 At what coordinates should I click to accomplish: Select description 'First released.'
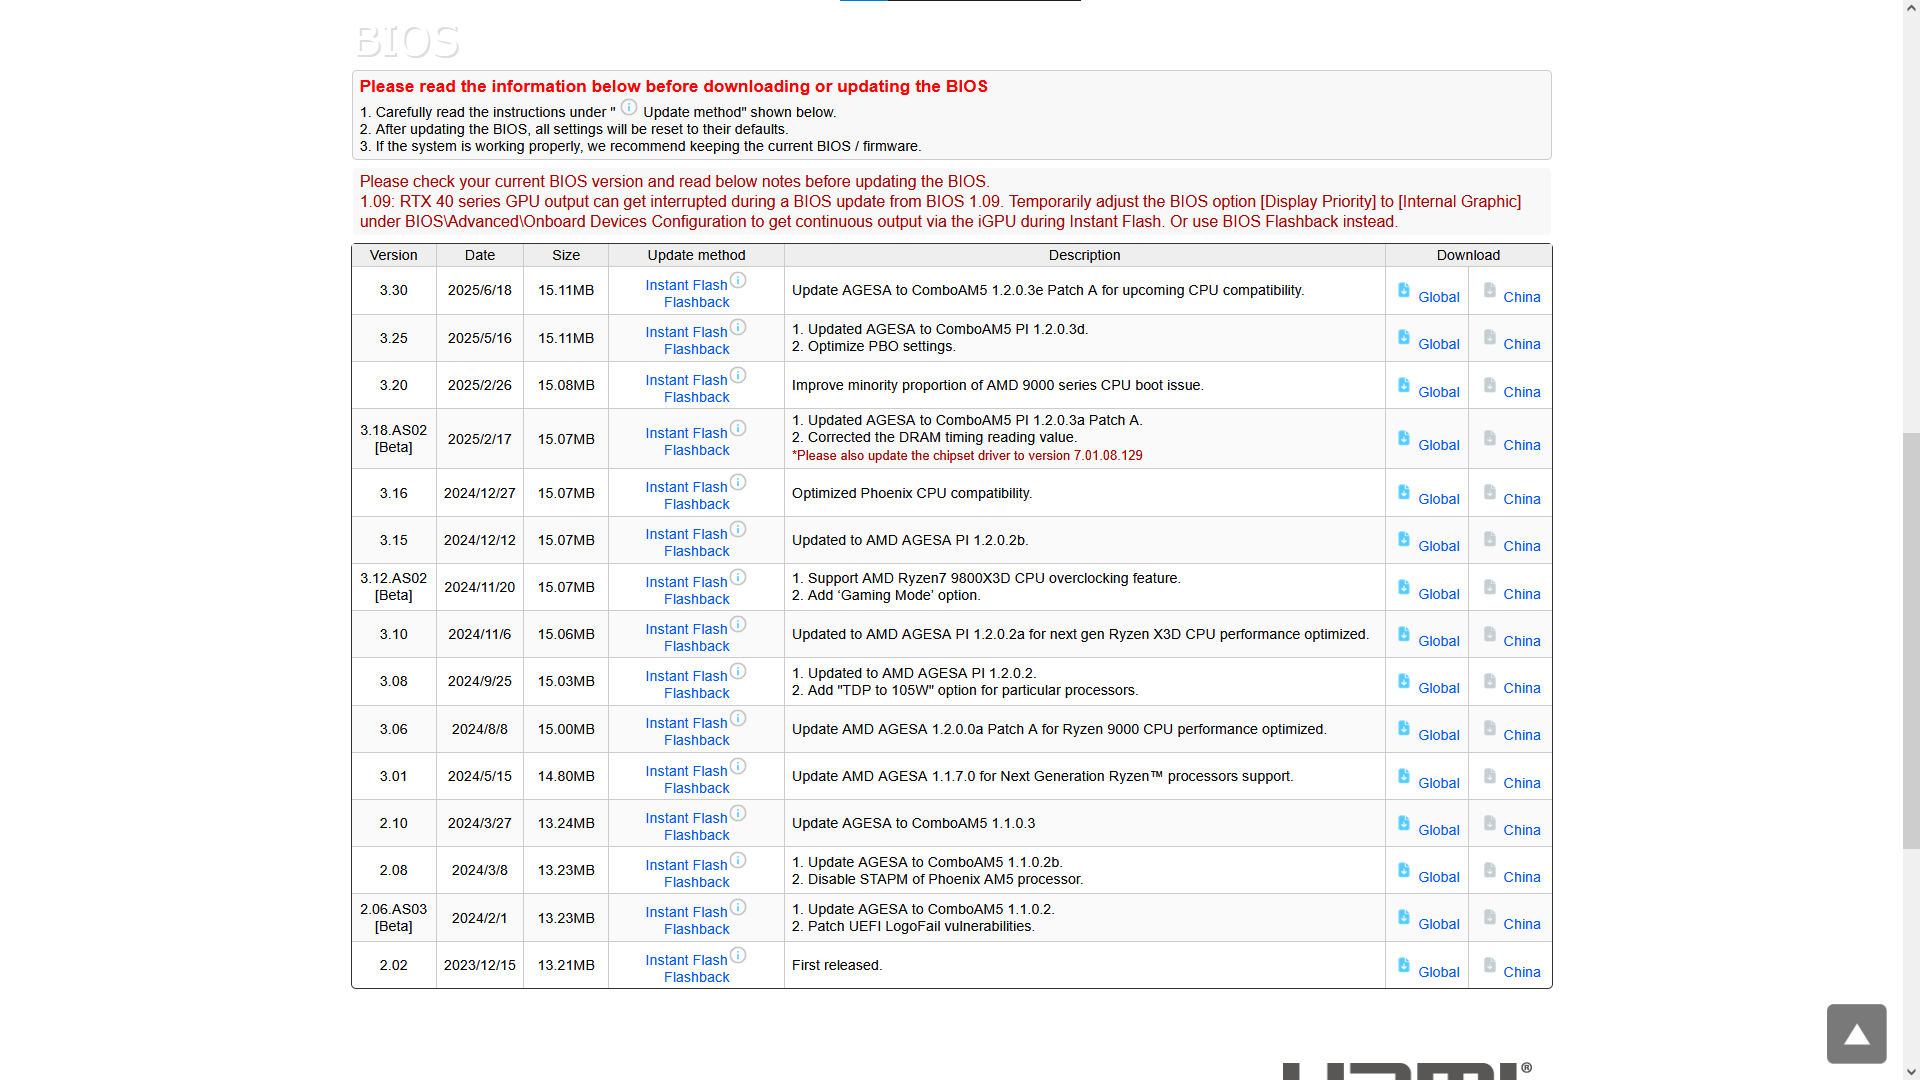(x=837, y=965)
